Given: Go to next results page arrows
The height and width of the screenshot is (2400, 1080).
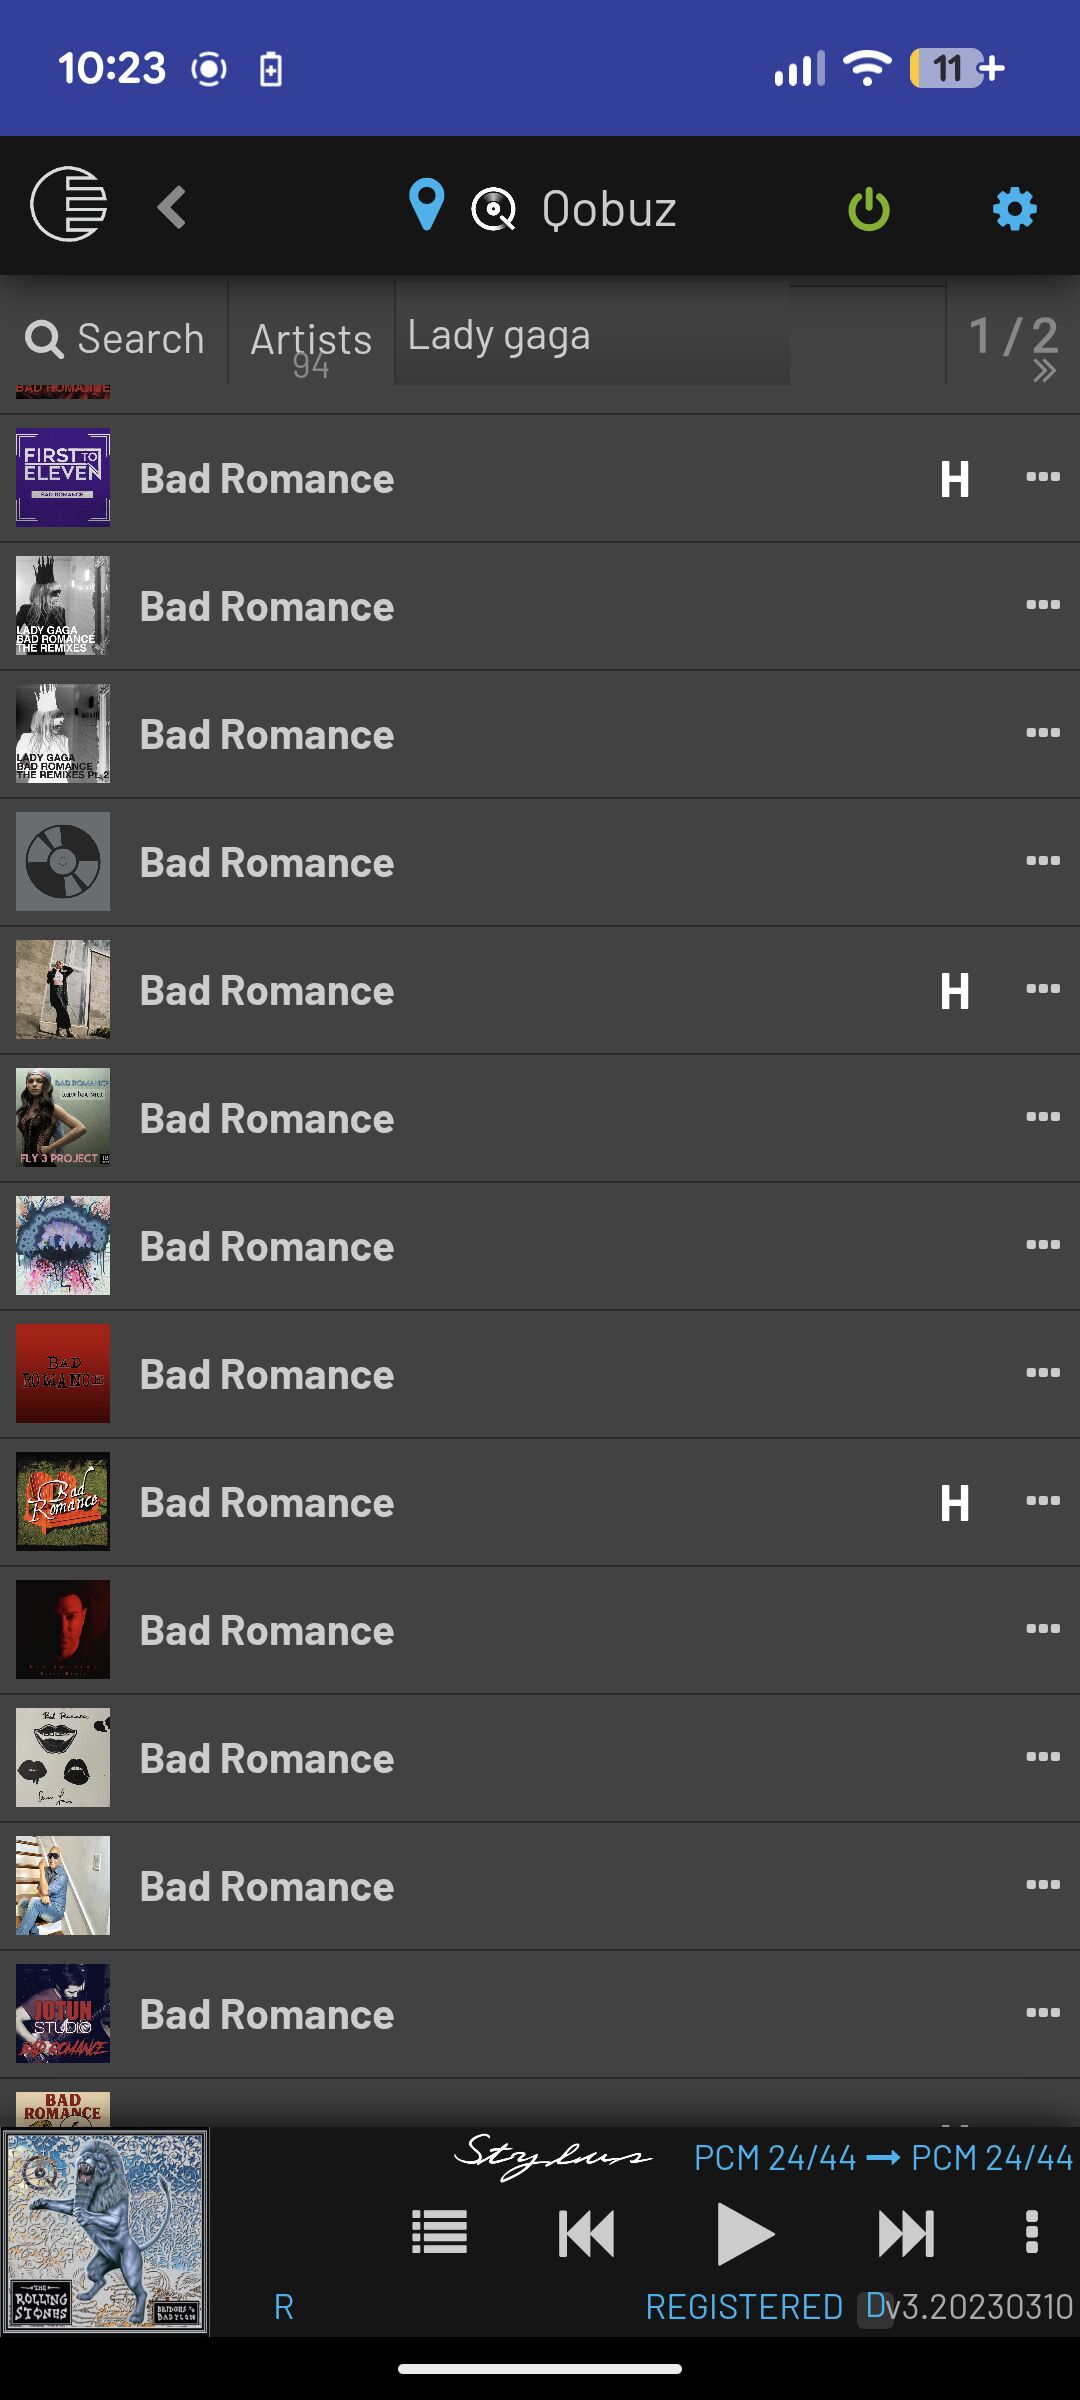Looking at the screenshot, I should coord(1044,371).
